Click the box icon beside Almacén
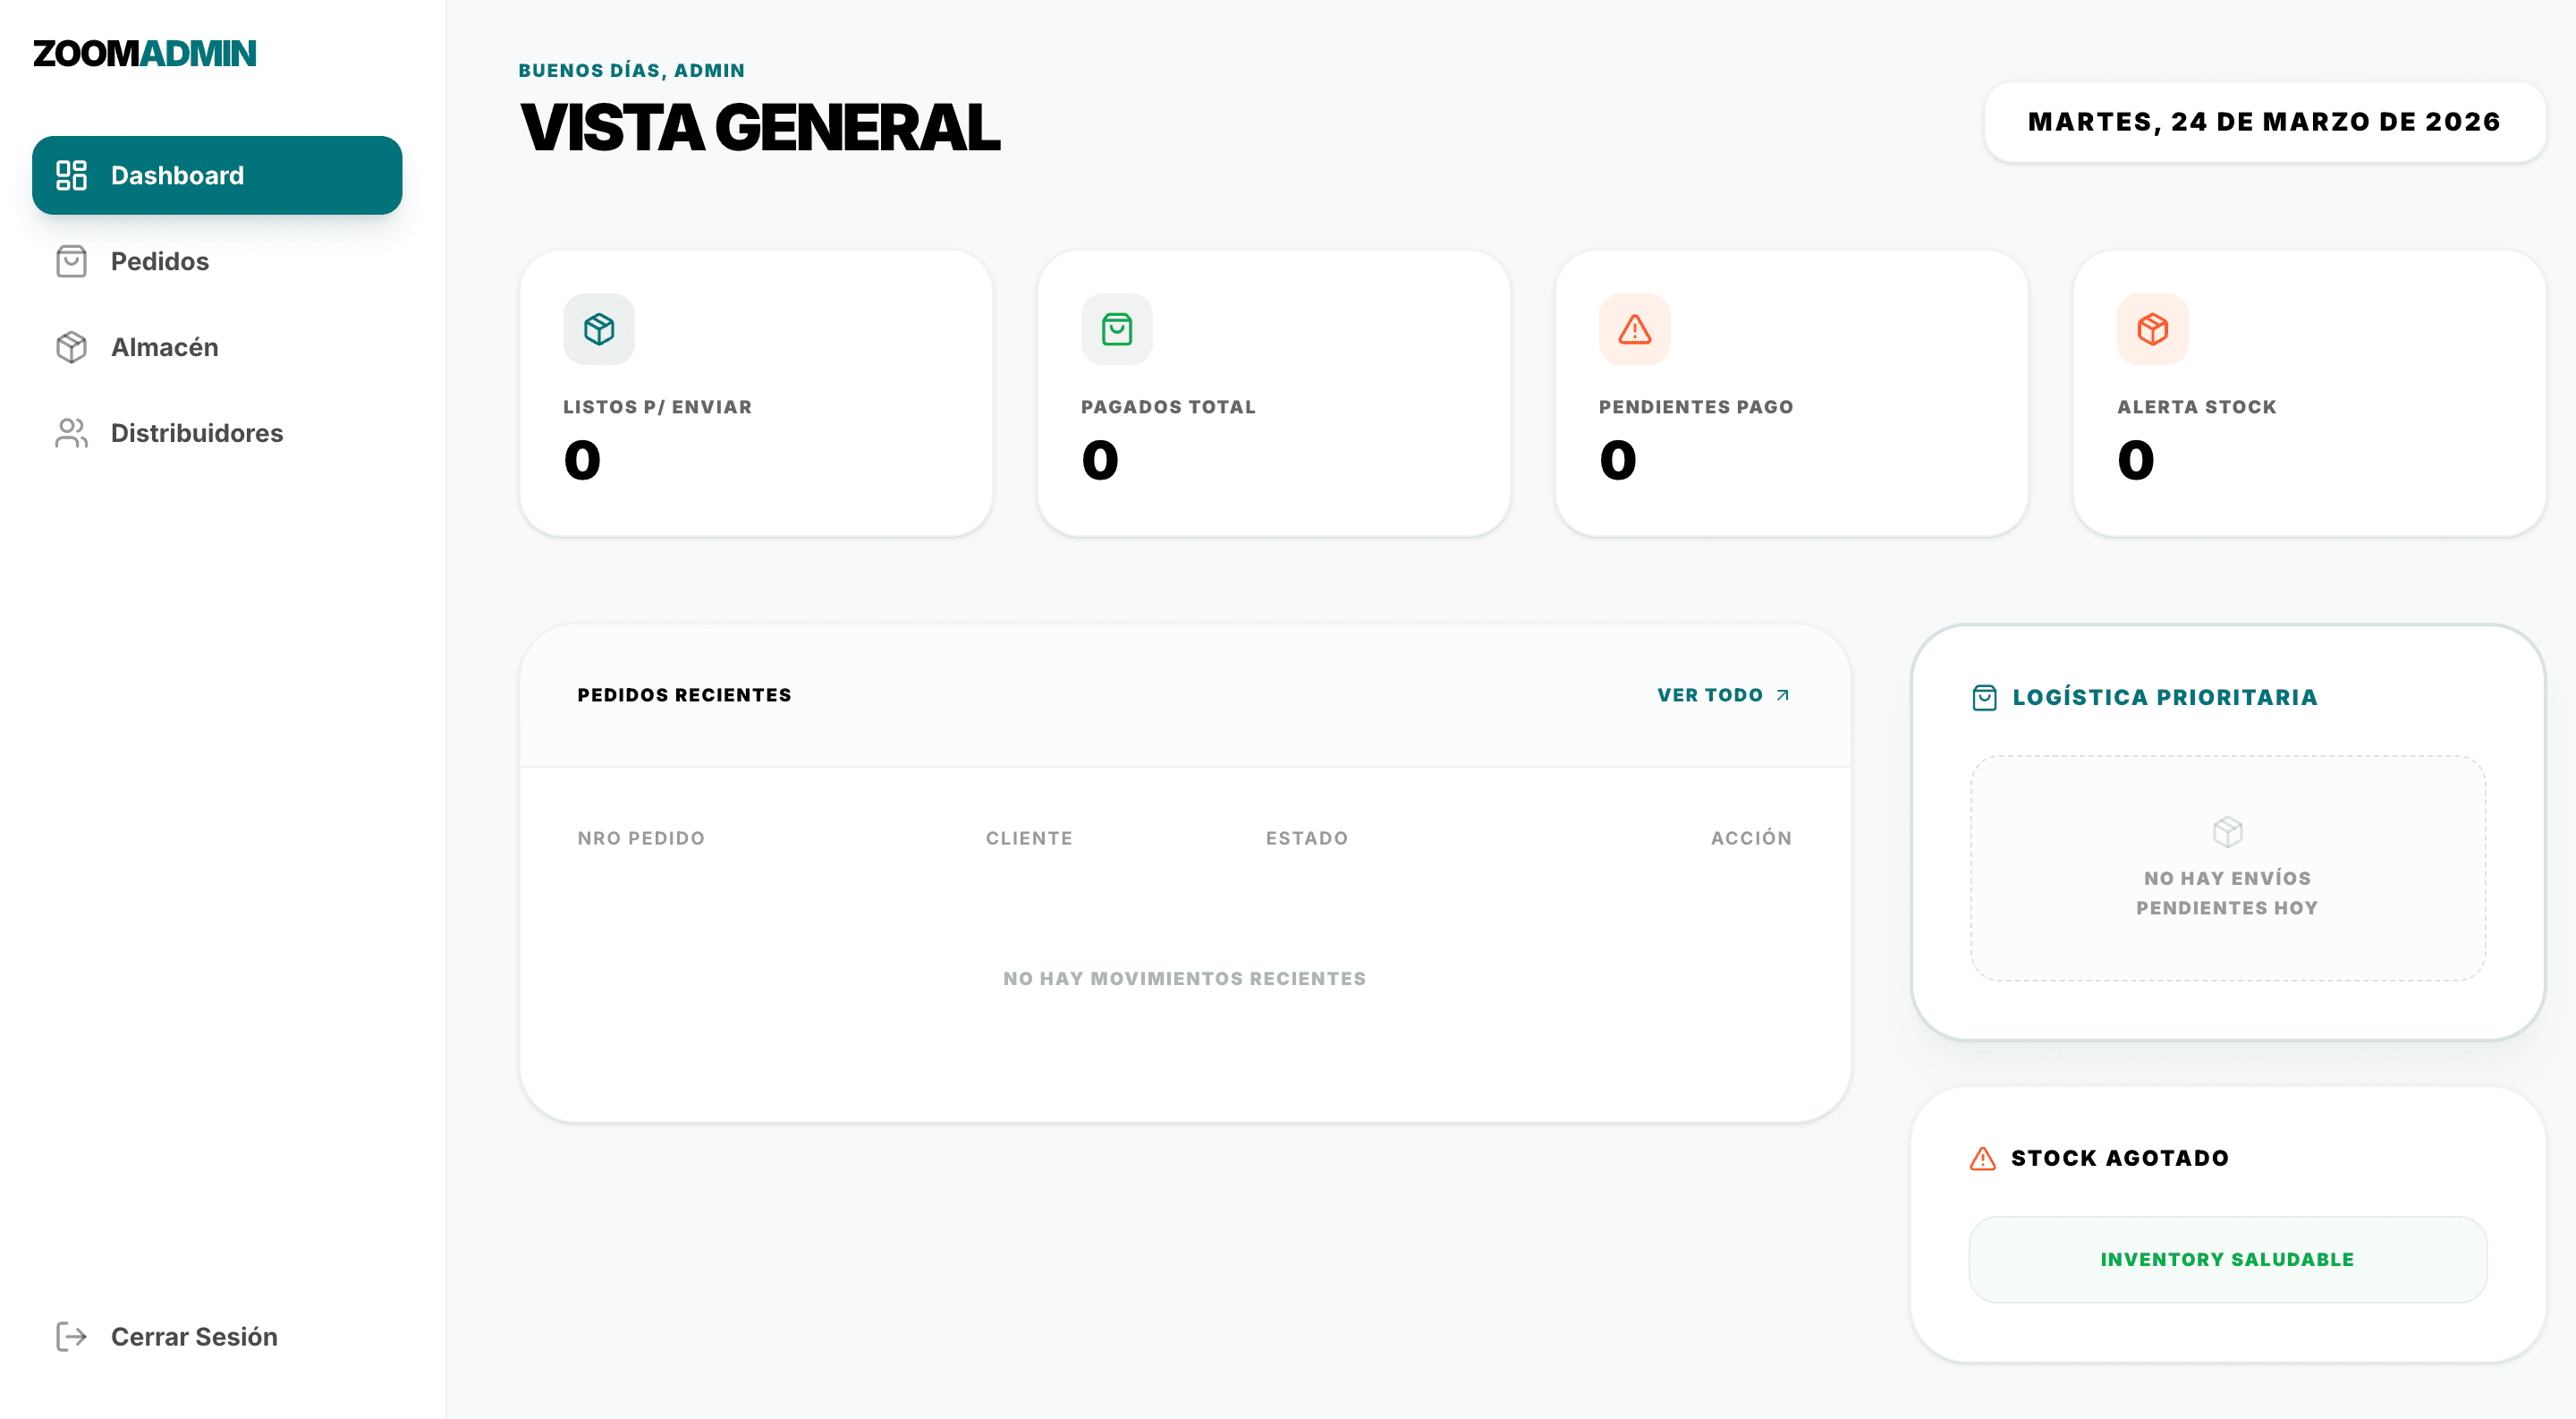Image resolution: width=2576 pixels, height=1419 pixels. pos(71,347)
